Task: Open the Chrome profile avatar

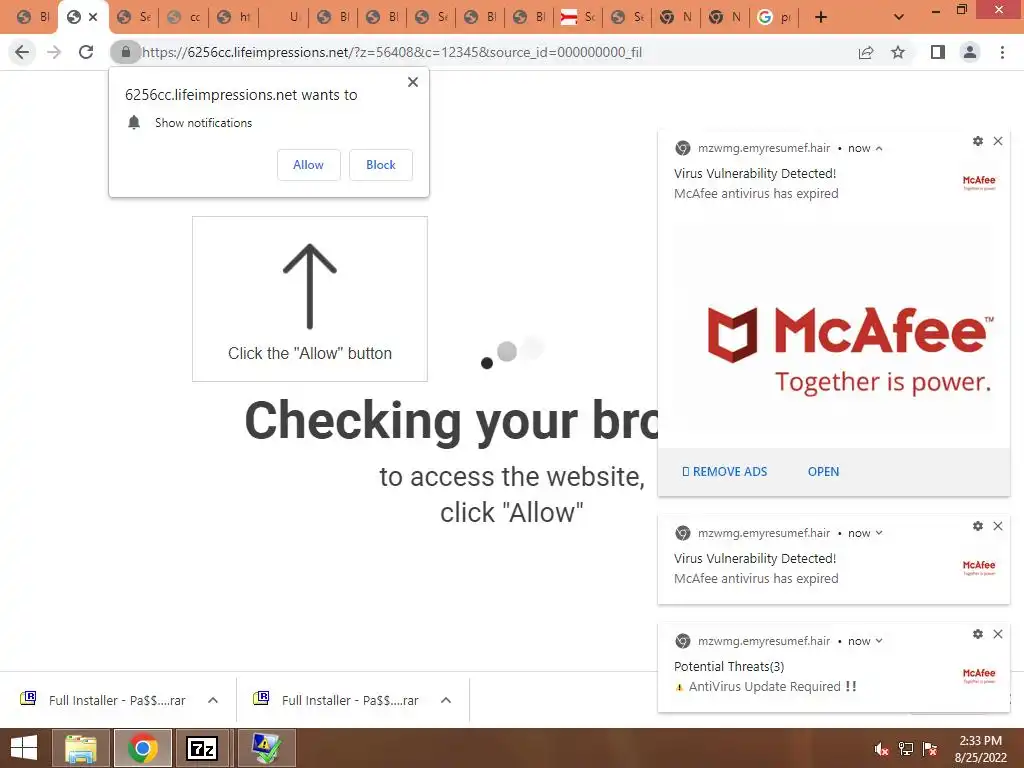Action: point(970,52)
